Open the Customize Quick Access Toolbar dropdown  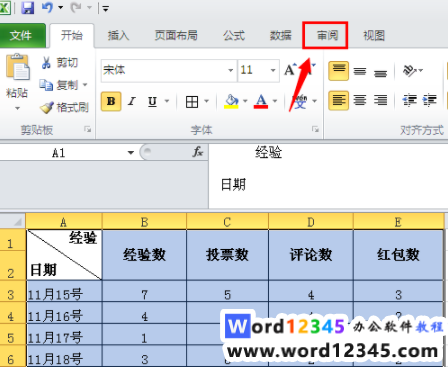(x=105, y=9)
